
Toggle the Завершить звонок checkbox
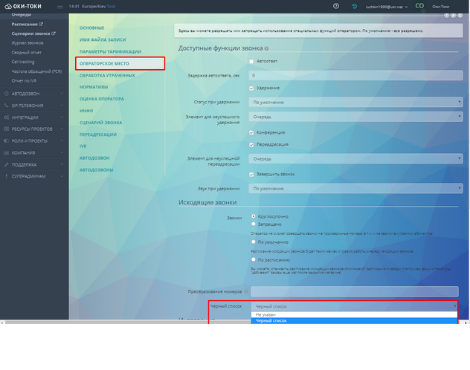pos(252,174)
